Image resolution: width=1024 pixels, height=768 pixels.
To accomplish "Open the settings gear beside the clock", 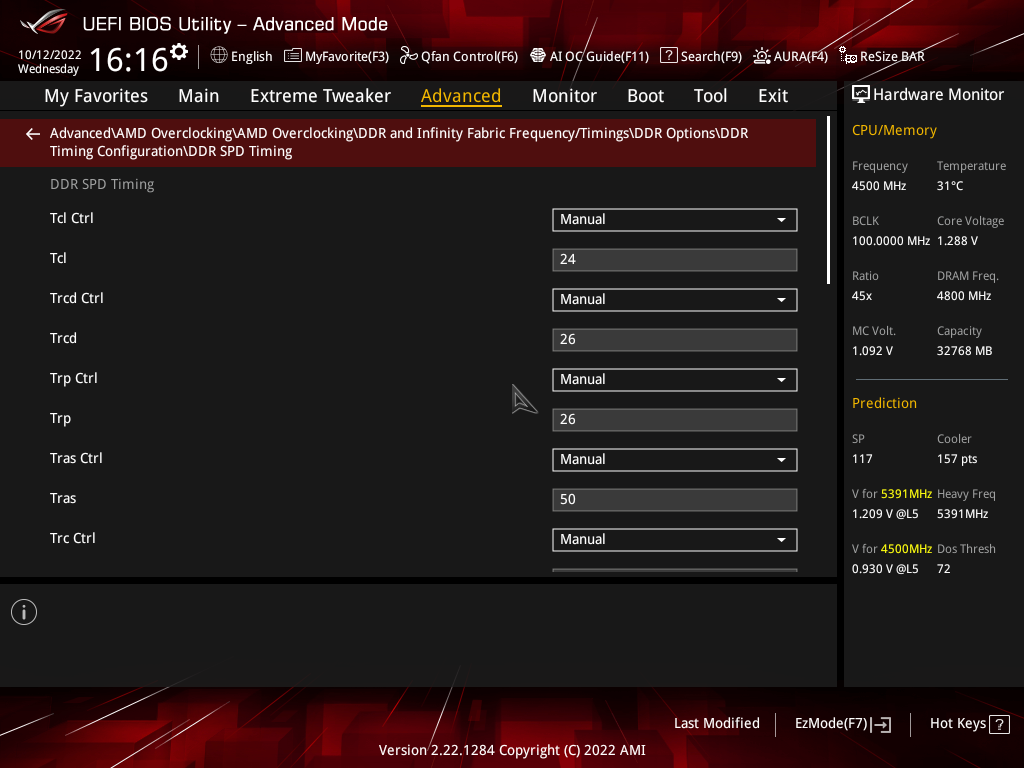I will click(x=179, y=52).
